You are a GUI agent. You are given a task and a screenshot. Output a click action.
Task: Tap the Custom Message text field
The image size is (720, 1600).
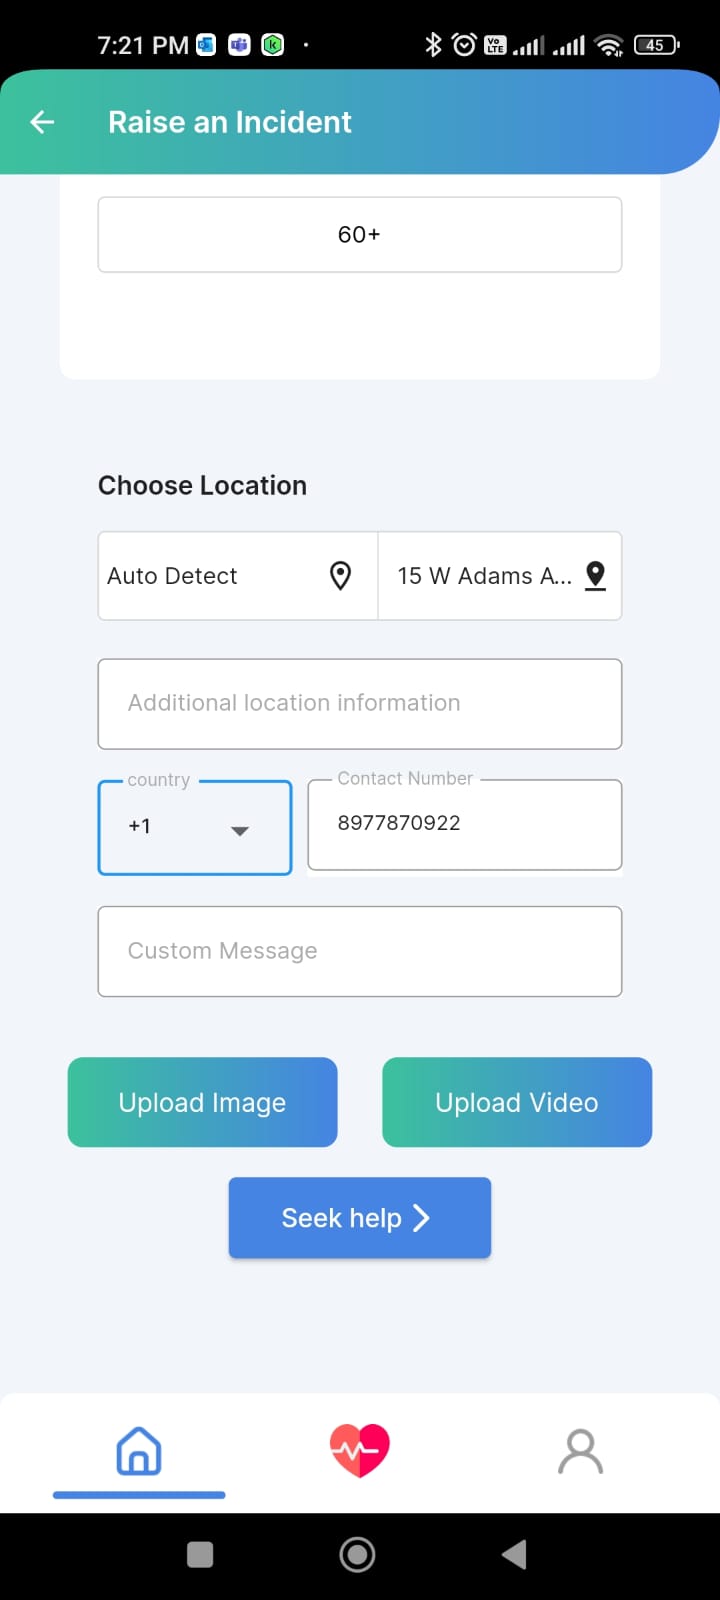coord(359,951)
